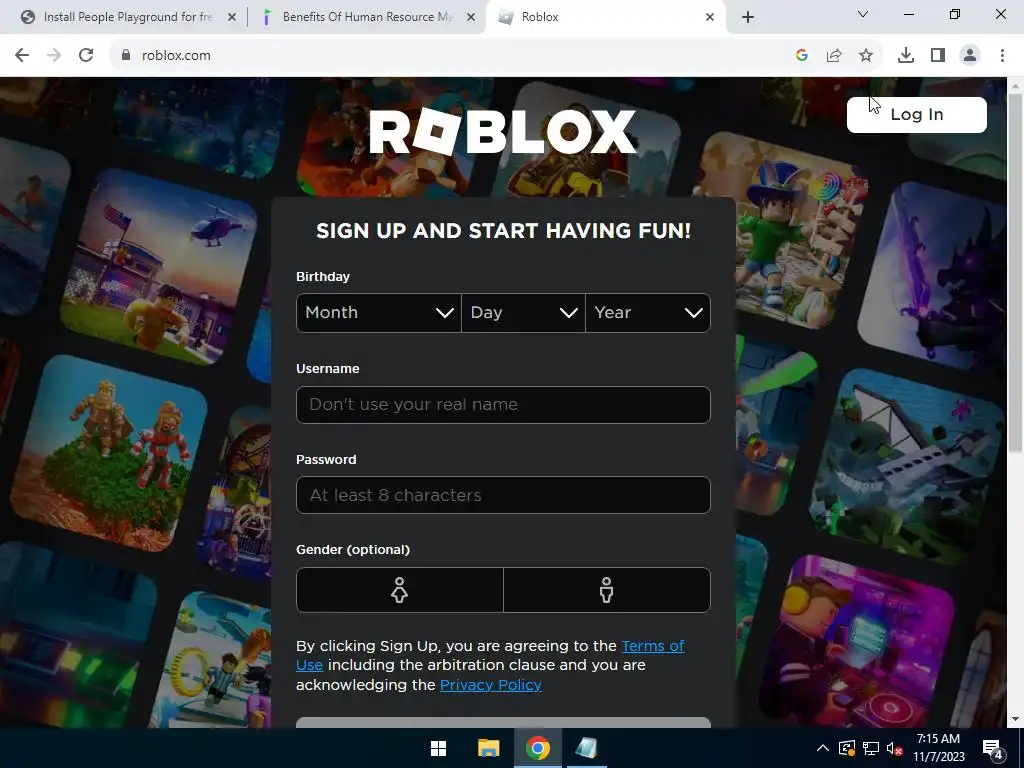Open File Explorer from taskbar
Viewport: 1024px width, 768px height.
488,748
